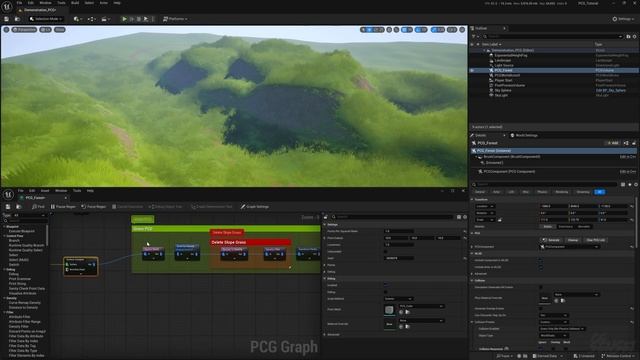Start Play in Editor with the green play icon
The width and height of the screenshot is (640, 360).
tap(124, 19)
